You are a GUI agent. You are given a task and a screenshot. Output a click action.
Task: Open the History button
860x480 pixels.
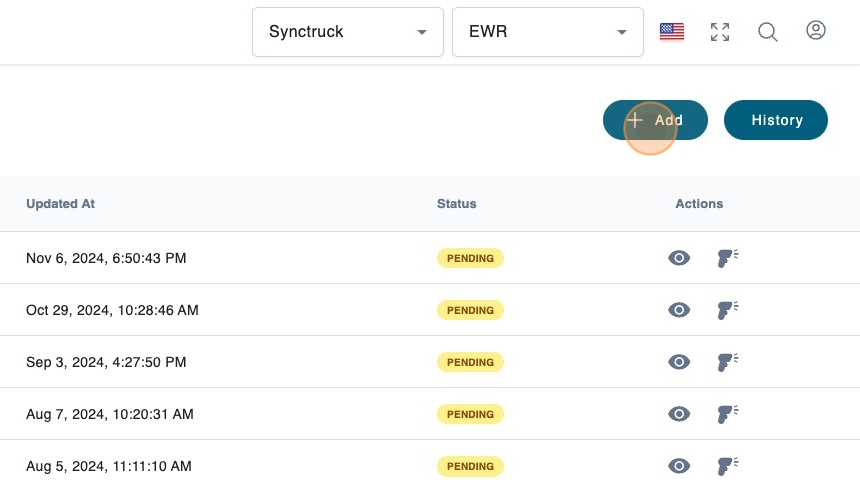(x=776, y=120)
